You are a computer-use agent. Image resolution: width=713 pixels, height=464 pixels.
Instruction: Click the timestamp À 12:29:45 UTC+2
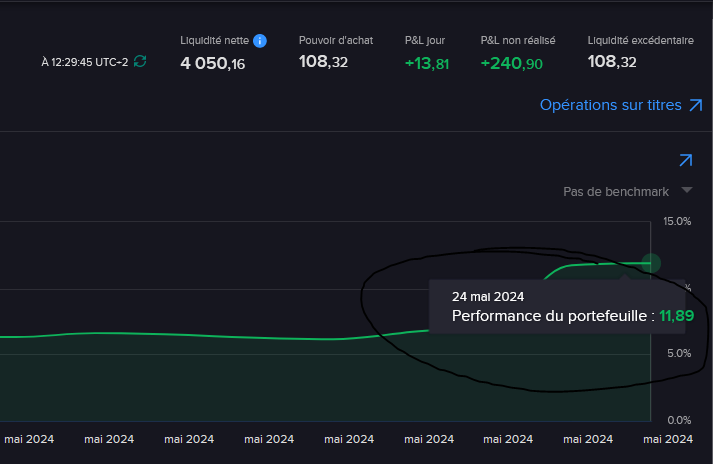point(85,62)
